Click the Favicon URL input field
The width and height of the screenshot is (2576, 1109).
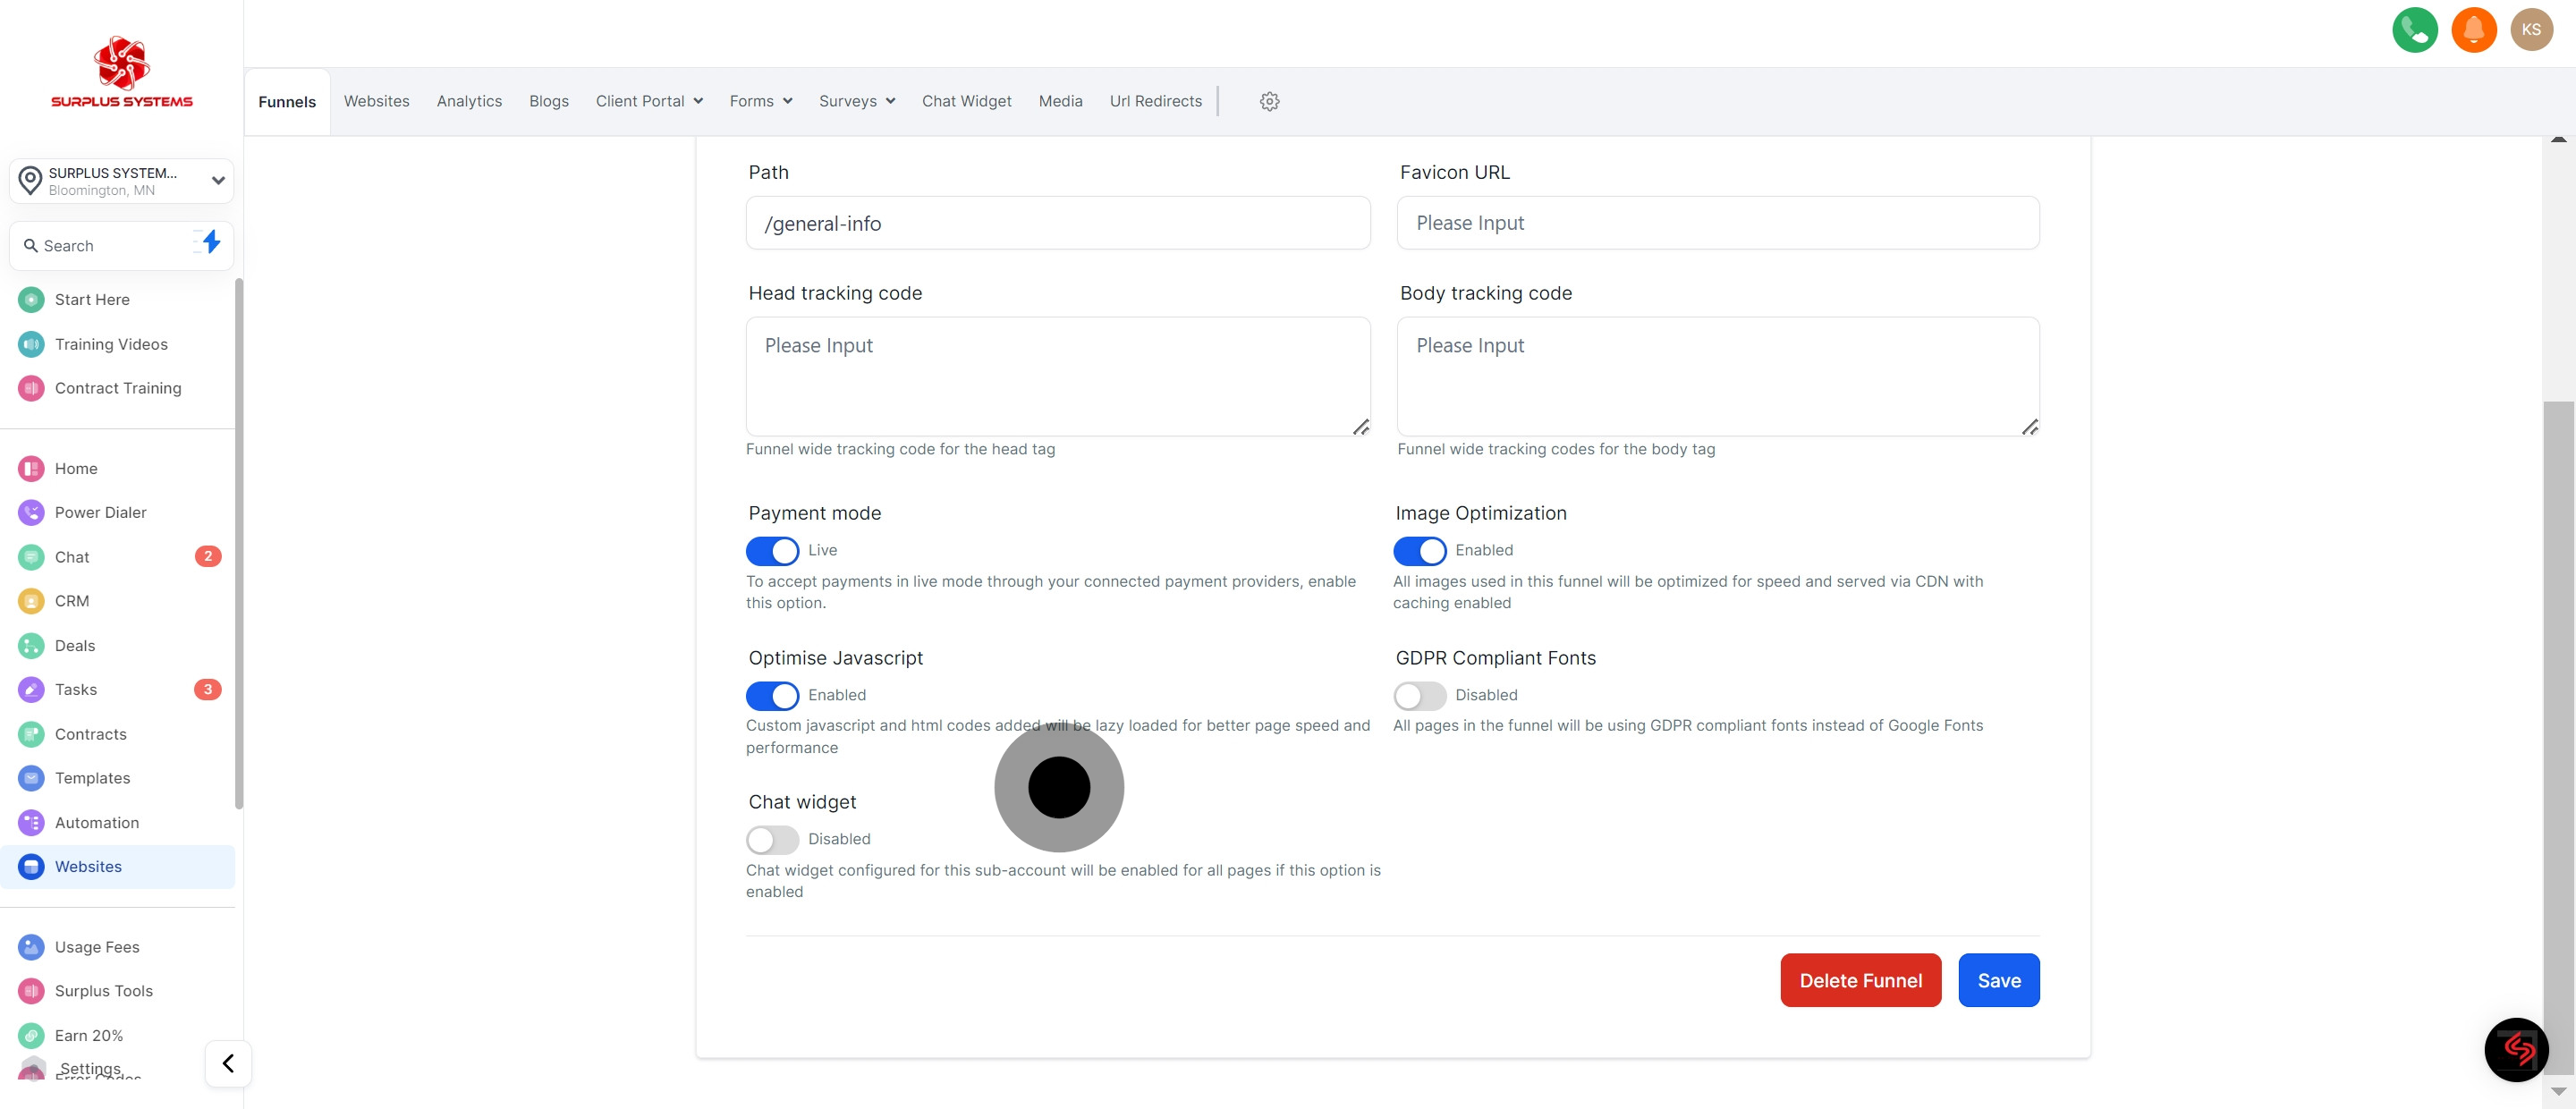click(1717, 223)
